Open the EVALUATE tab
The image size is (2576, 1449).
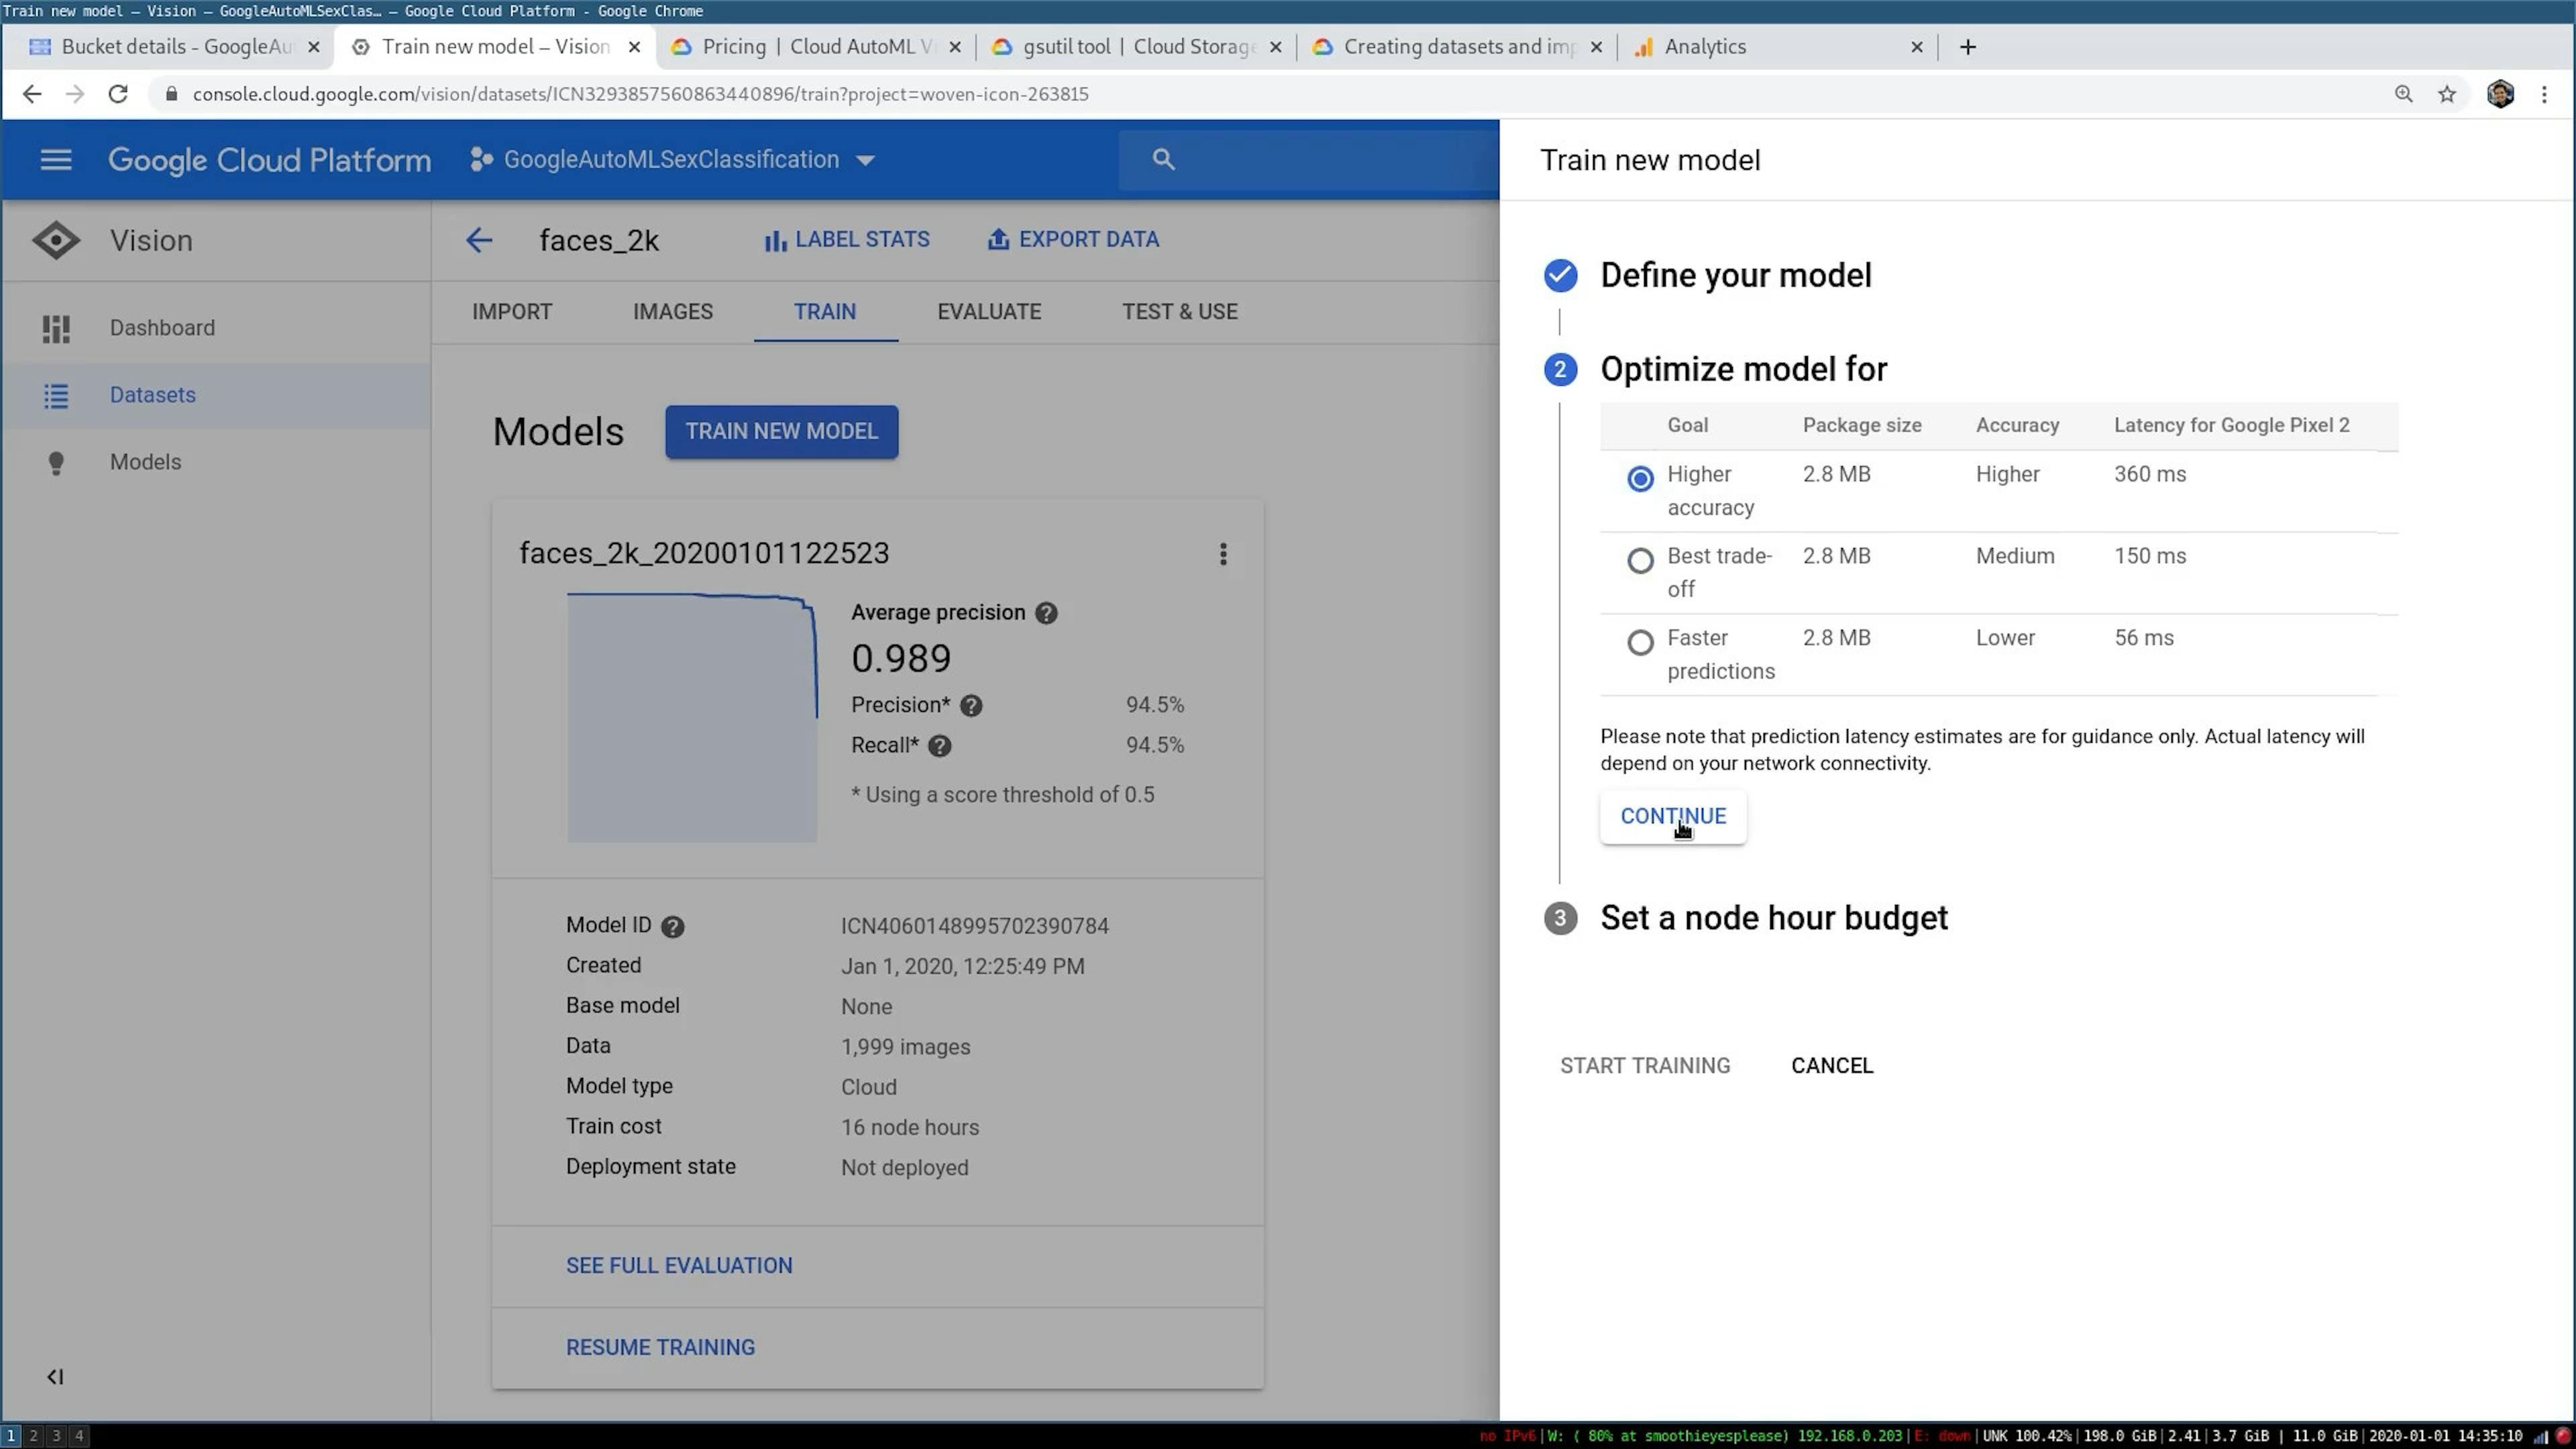[989, 312]
